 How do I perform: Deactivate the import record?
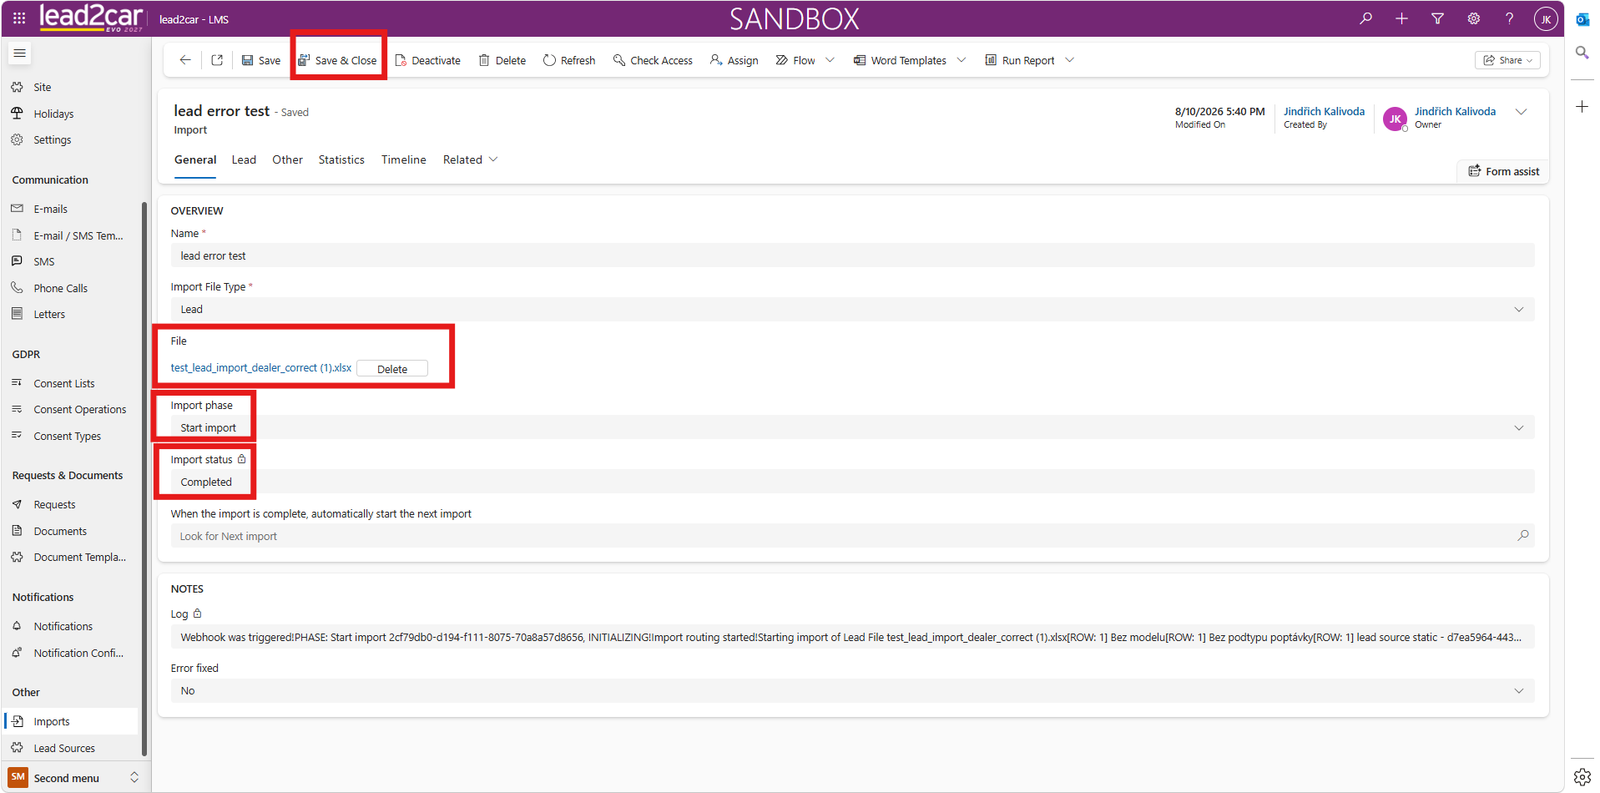(428, 60)
